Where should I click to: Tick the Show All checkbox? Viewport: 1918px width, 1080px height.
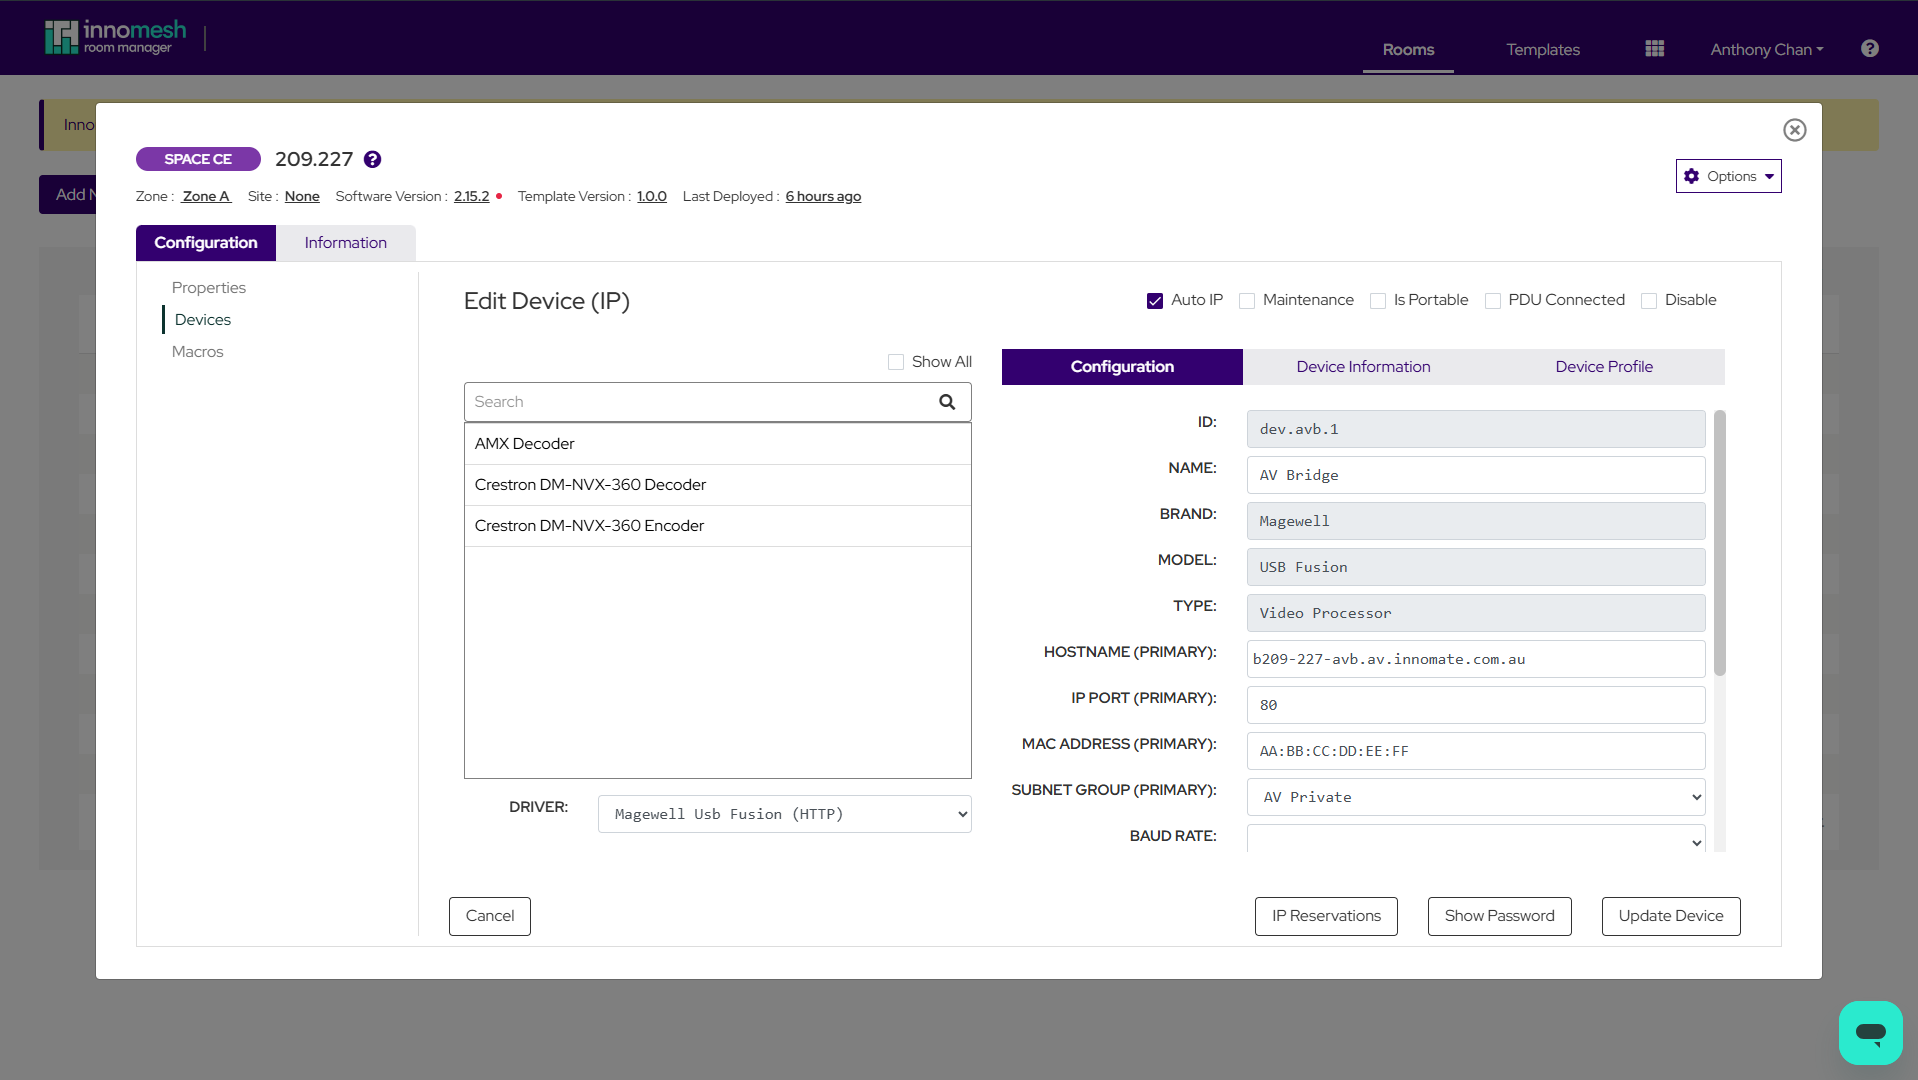[896, 362]
